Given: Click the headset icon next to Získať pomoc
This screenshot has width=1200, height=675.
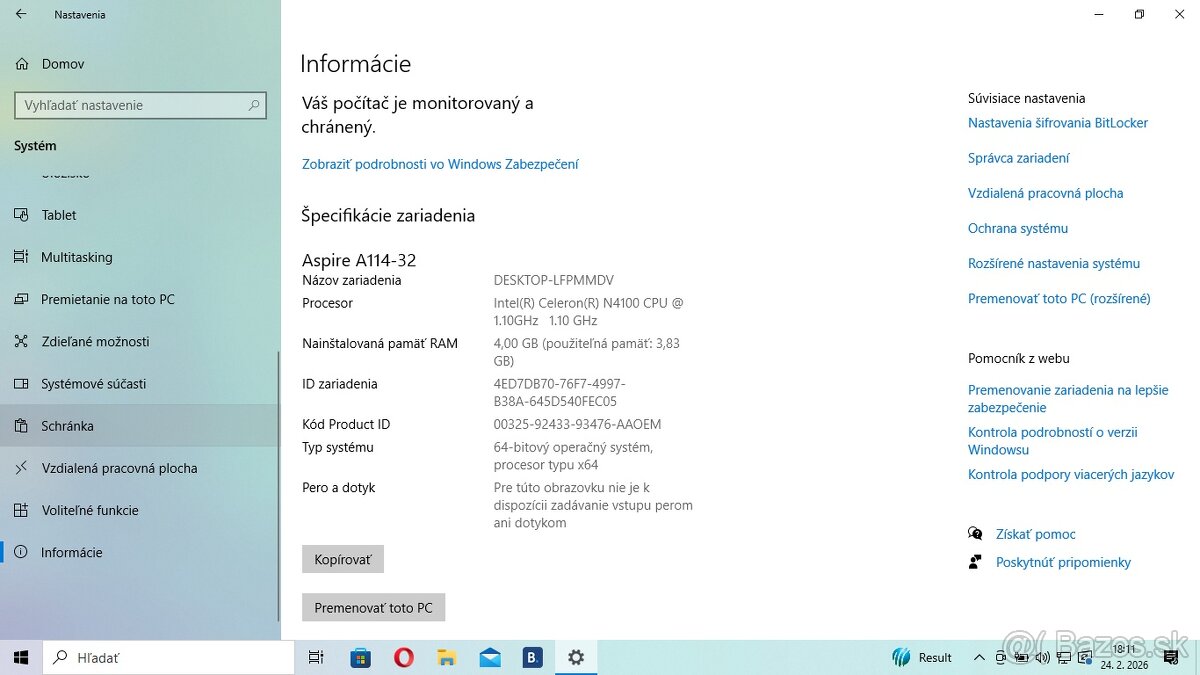Looking at the screenshot, I should click(975, 533).
